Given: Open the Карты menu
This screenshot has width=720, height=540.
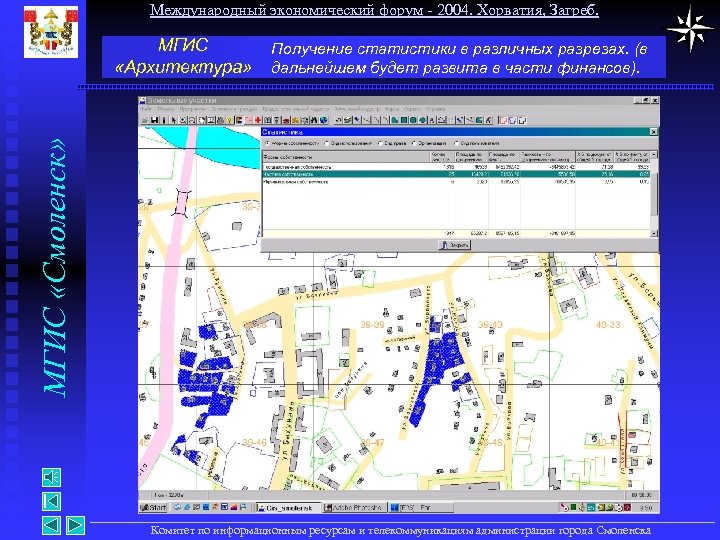Looking at the screenshot, I should [x=392, y=109].
